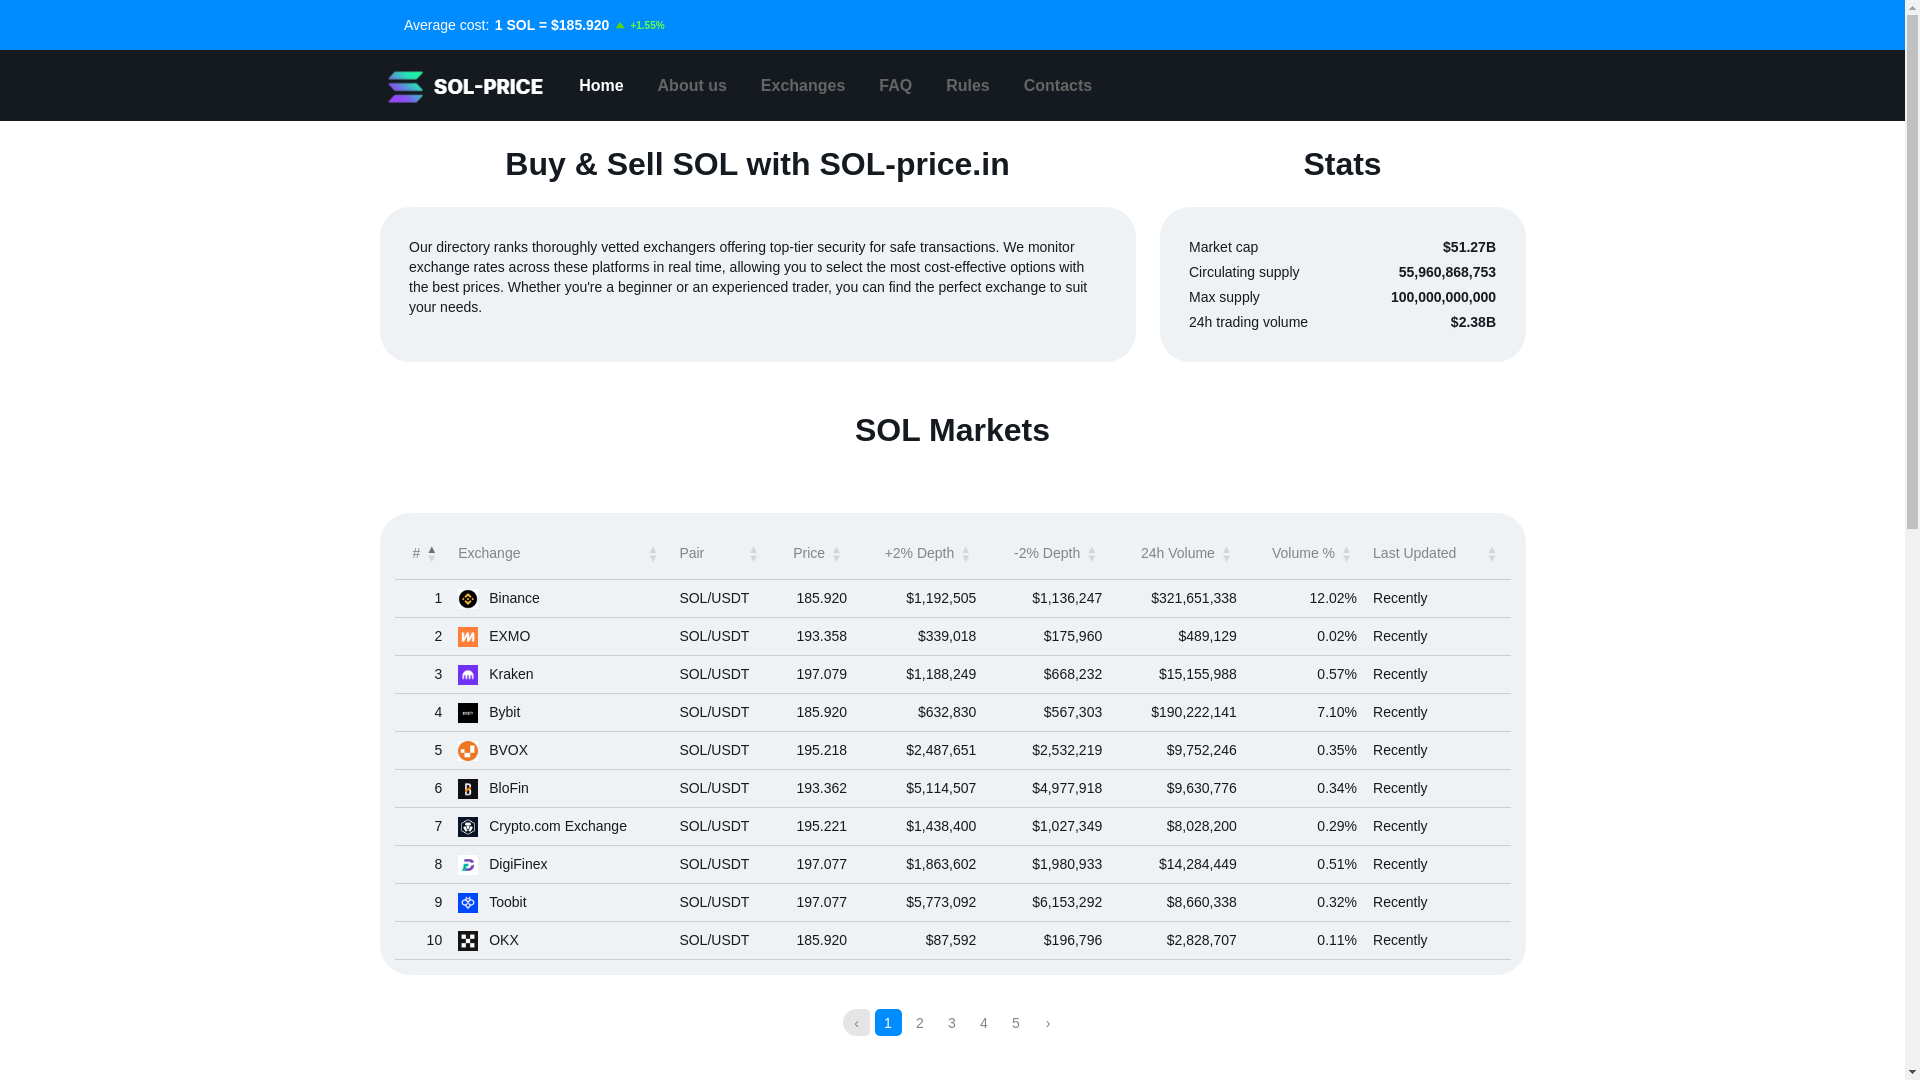Click Bybit volume percent 7.10%

[1337, 712]
